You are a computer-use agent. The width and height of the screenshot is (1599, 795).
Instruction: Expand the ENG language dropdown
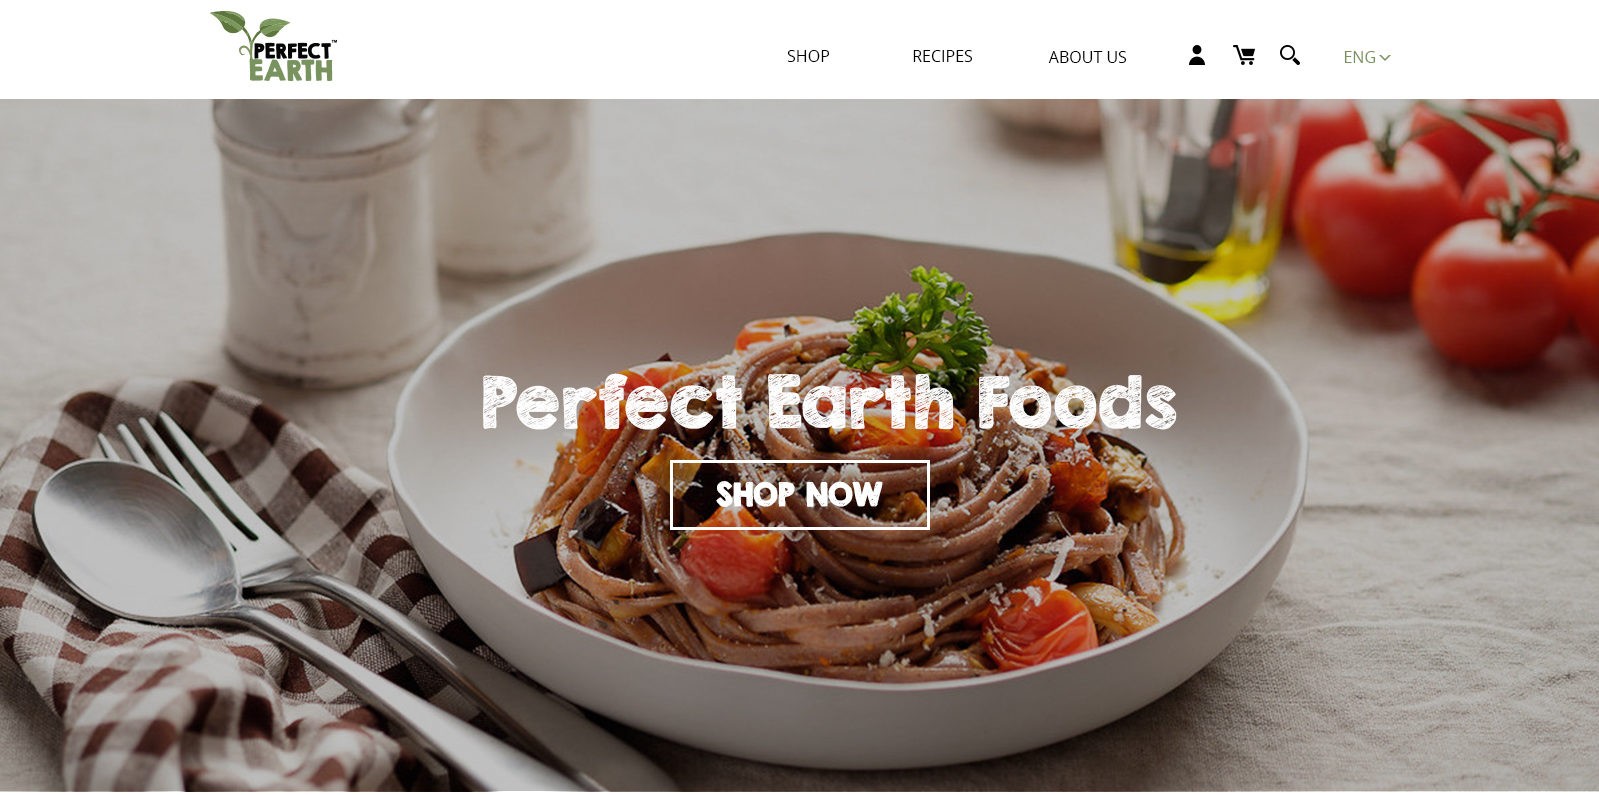pyautogui.click(x=1366, y=57)
